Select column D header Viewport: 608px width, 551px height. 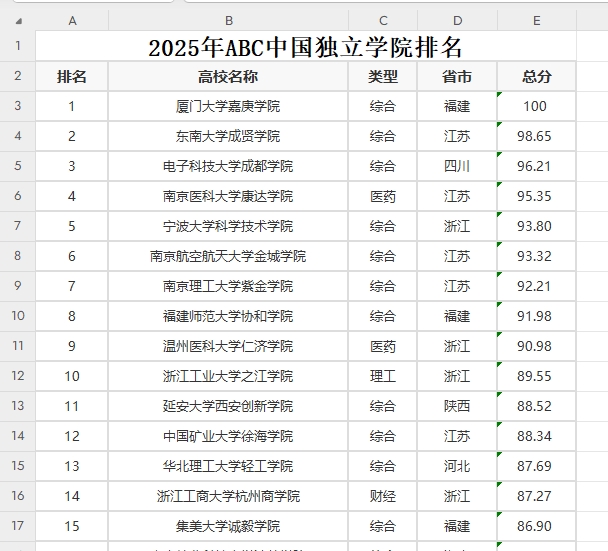point(457,21)
